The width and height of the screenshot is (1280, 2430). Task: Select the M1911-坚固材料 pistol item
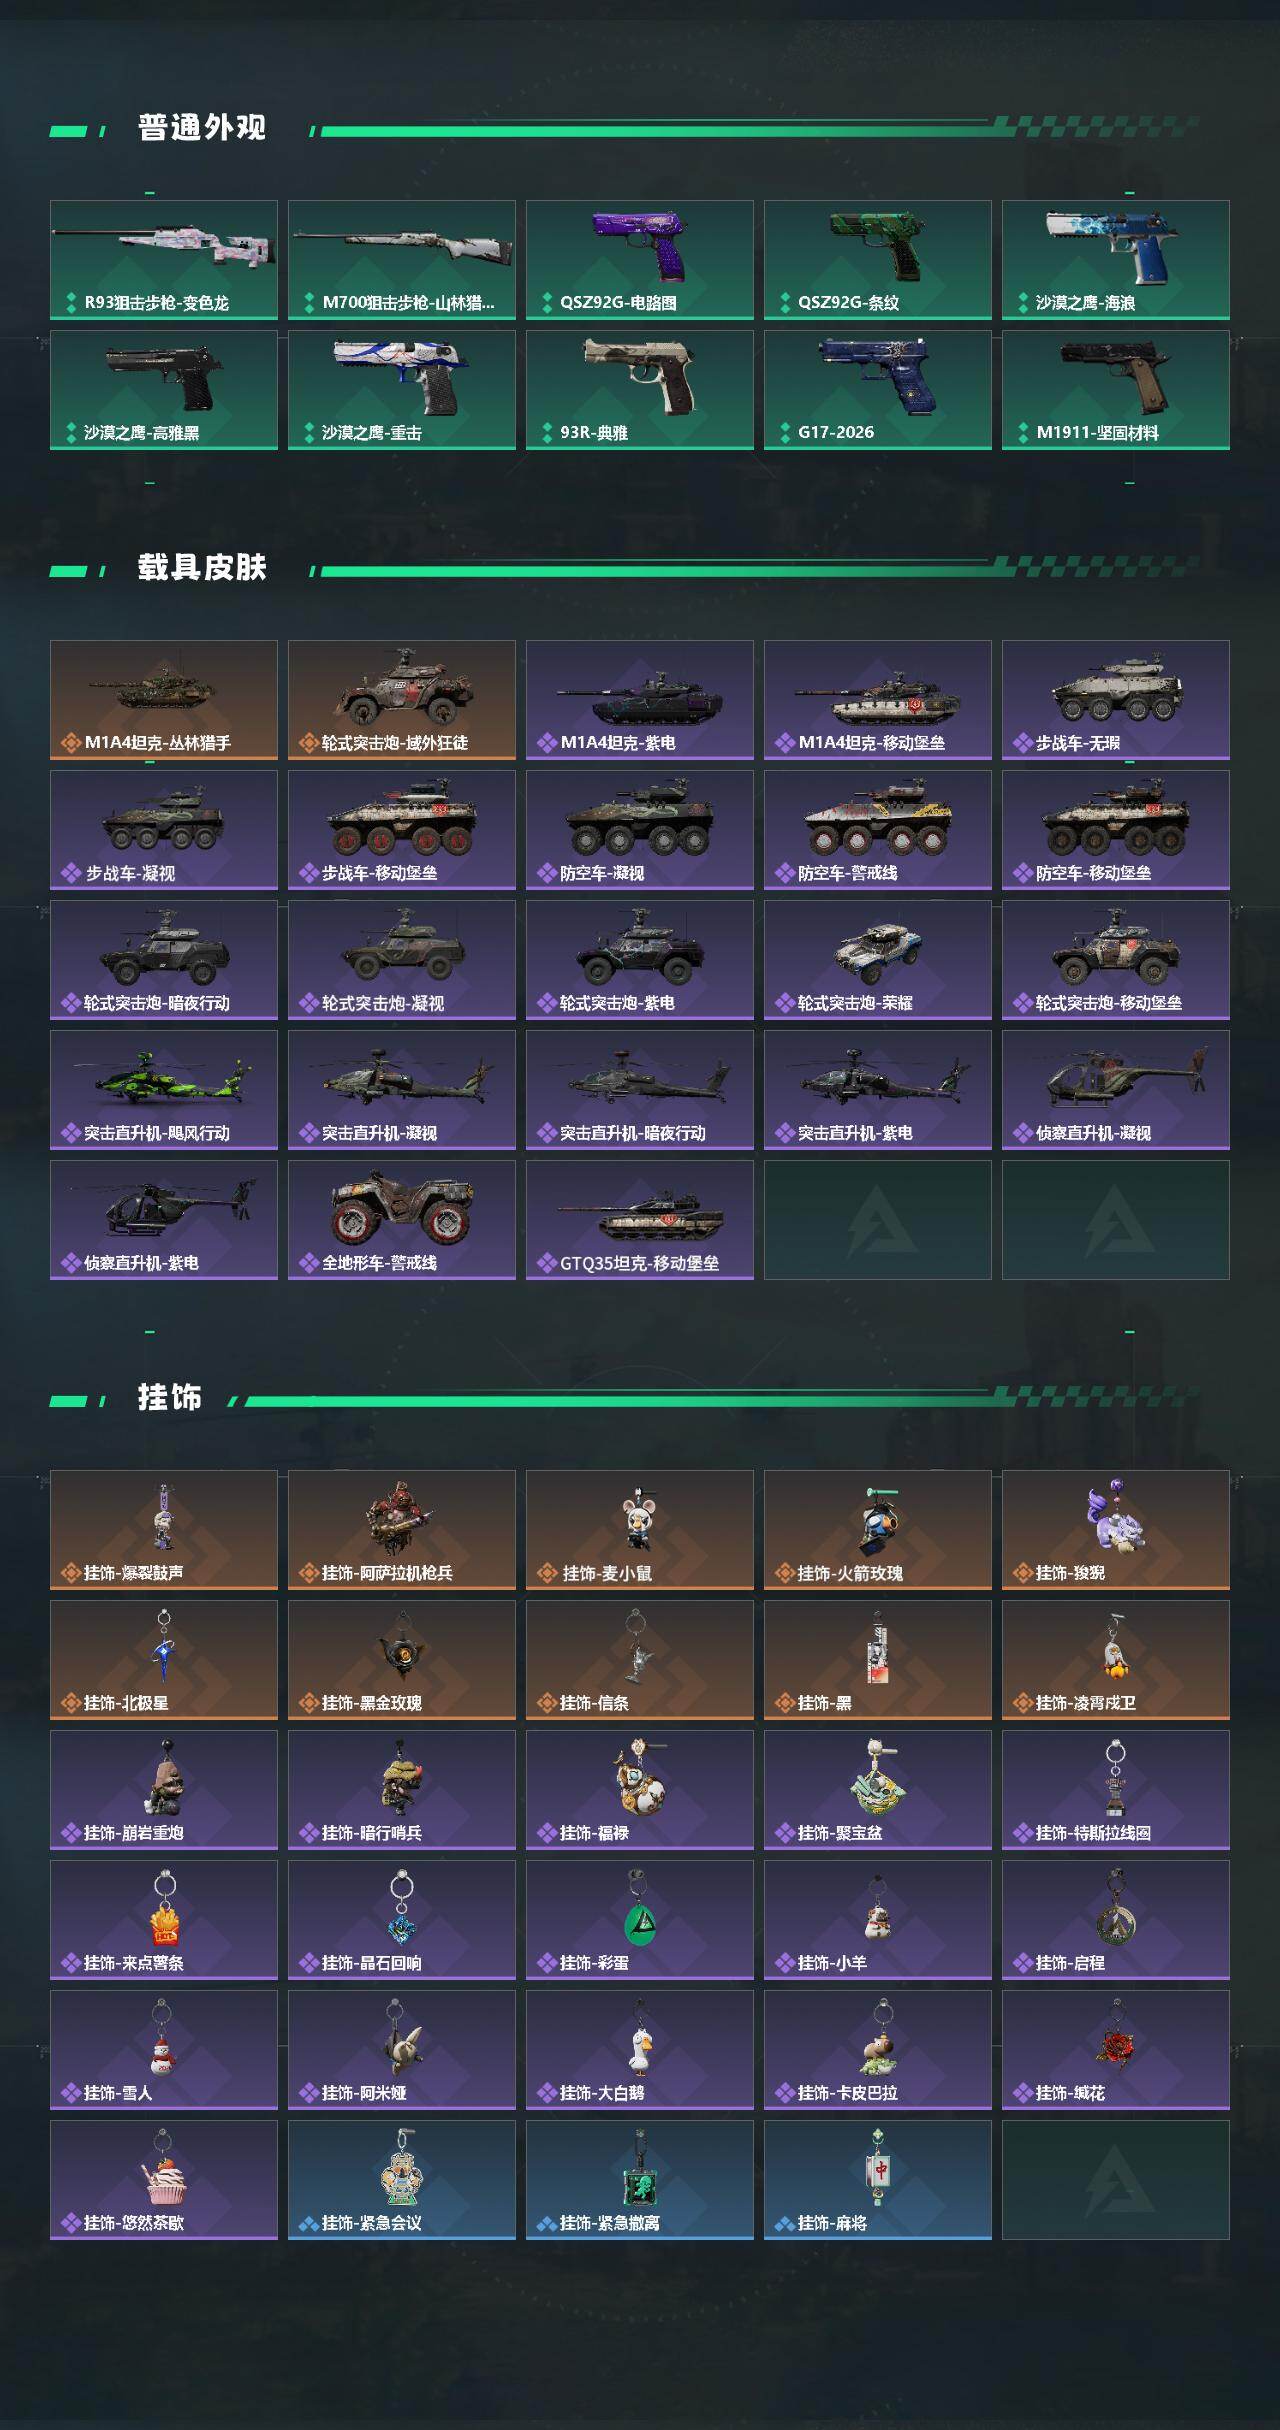[x=1116, y=390]
